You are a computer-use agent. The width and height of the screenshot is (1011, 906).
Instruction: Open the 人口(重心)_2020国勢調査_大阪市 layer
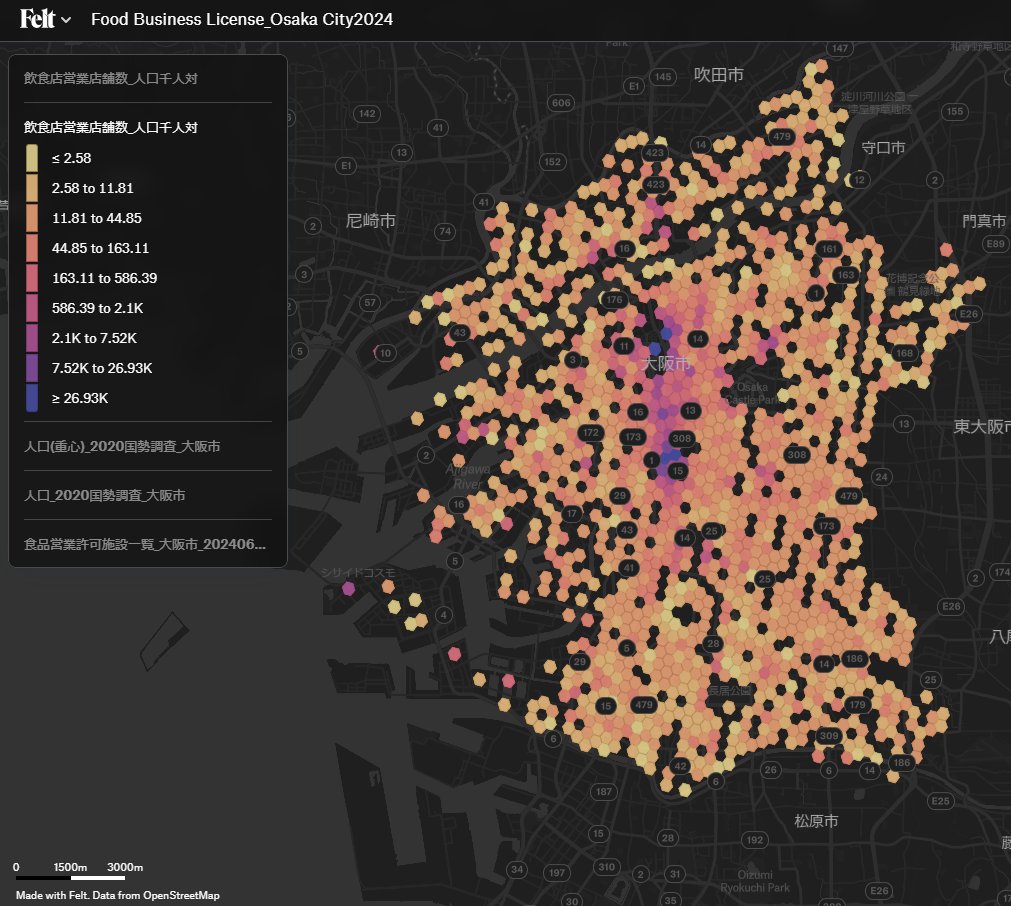click(x=123, y=446)
